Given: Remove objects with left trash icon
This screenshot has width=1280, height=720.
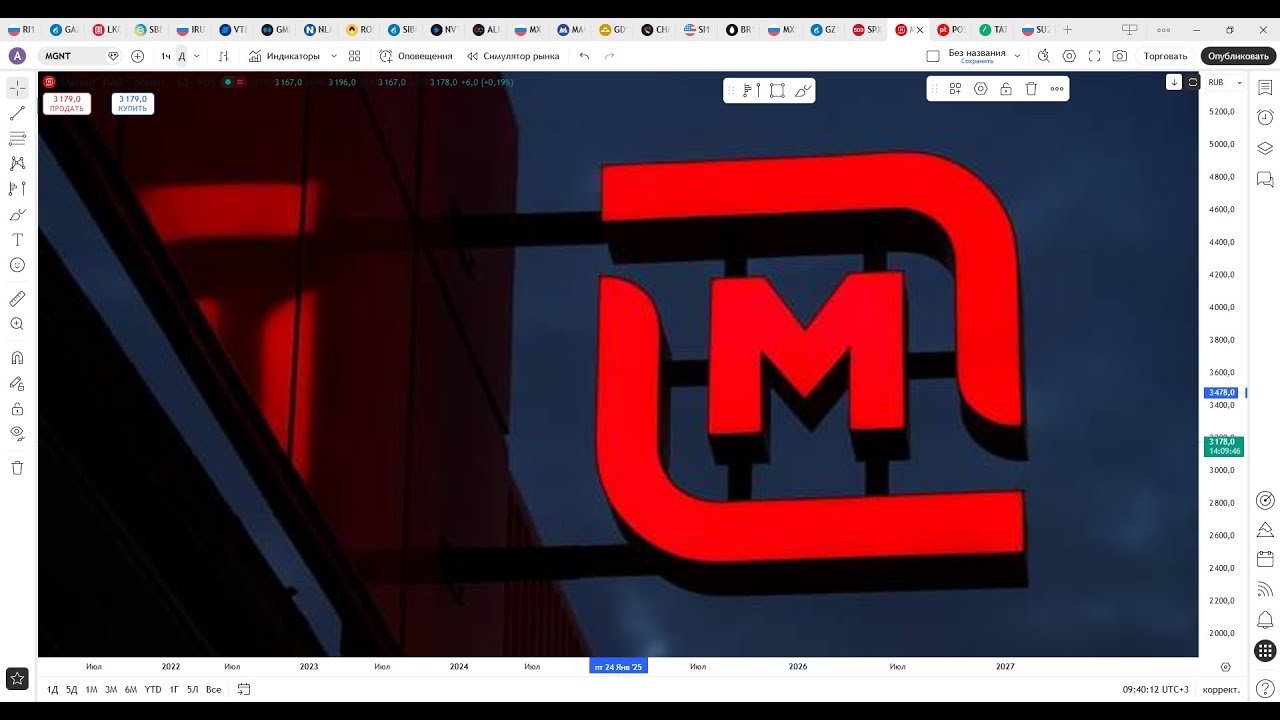Looking at the screenshot, I should (17, 467).
